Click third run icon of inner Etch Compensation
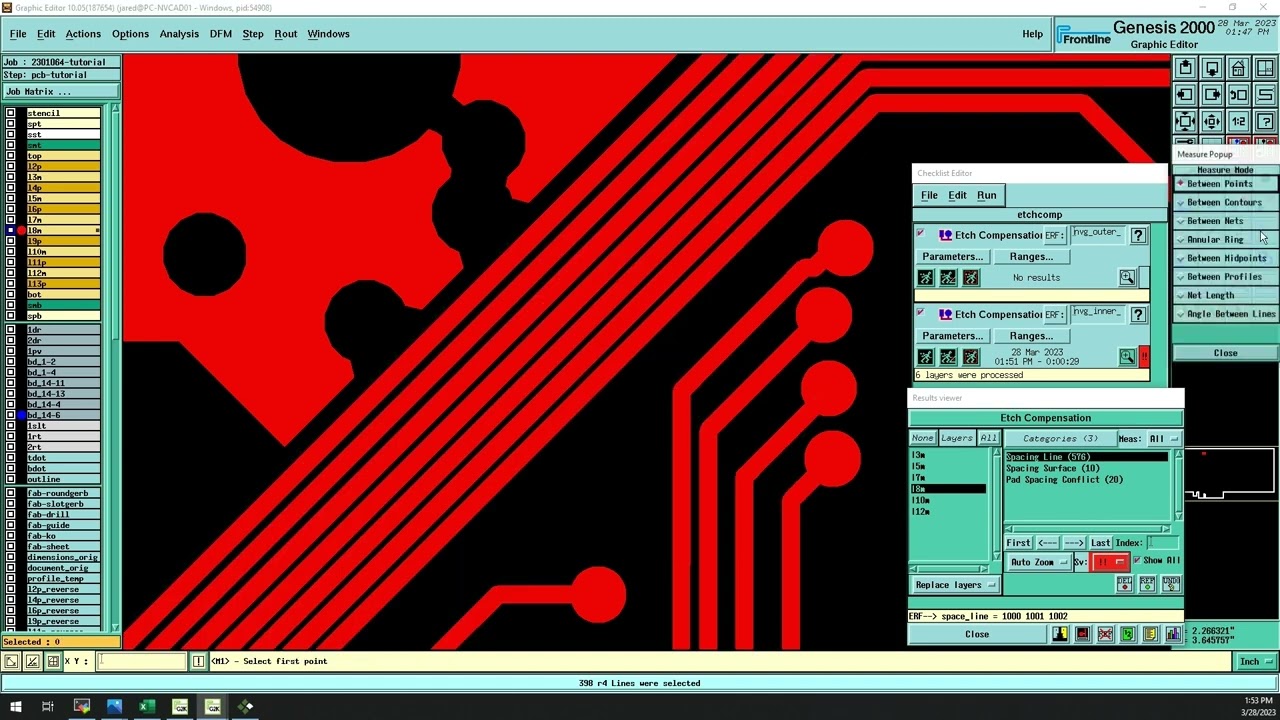 tap(970, 357)
